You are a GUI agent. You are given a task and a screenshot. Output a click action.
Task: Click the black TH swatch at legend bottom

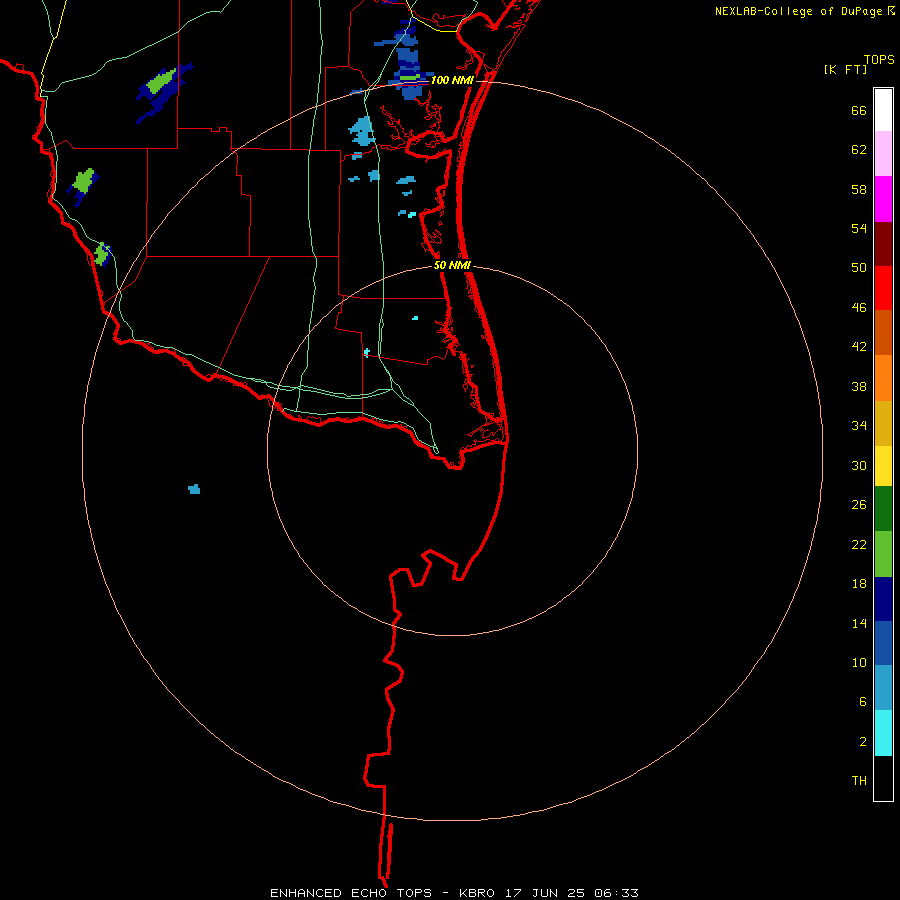point(883,778)
